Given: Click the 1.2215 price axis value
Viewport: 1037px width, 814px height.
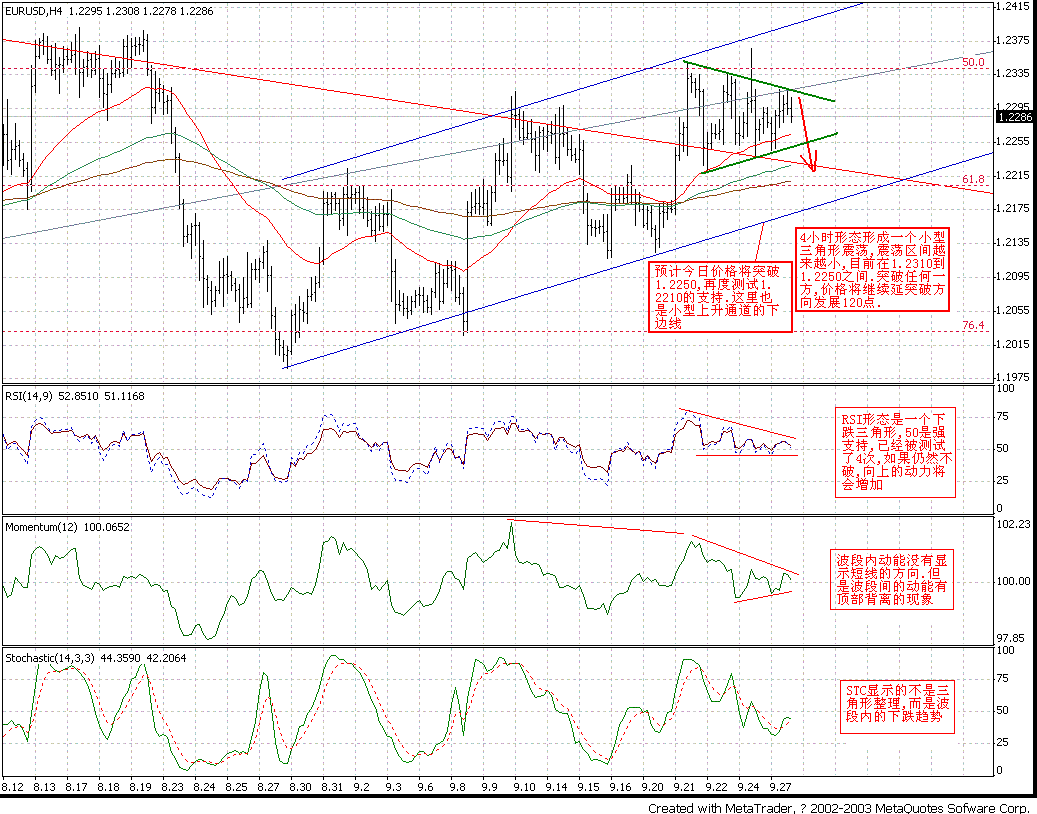Looking at the screenshot, I should pos(1014,175).
